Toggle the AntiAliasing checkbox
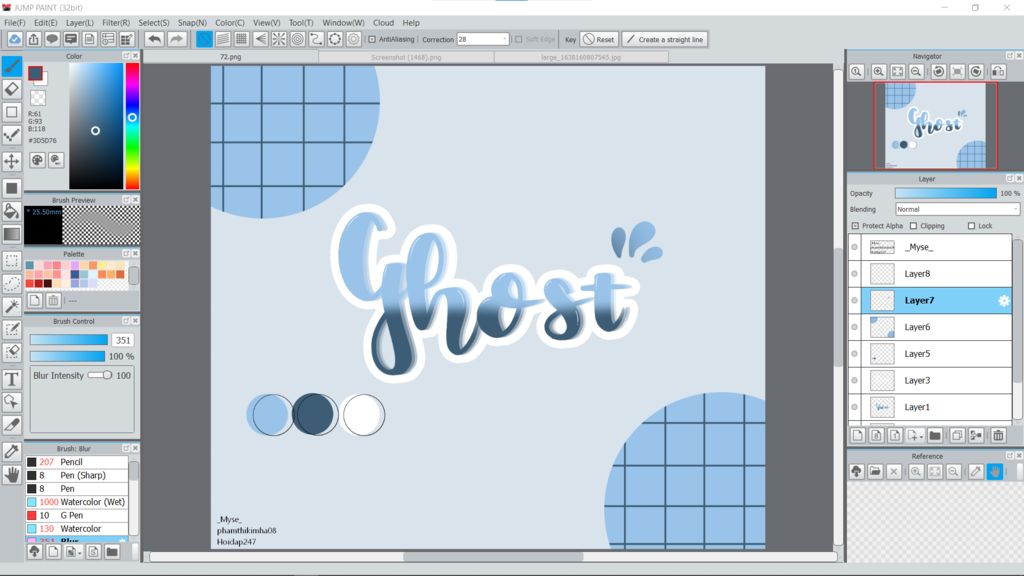 tap(372, 39)
